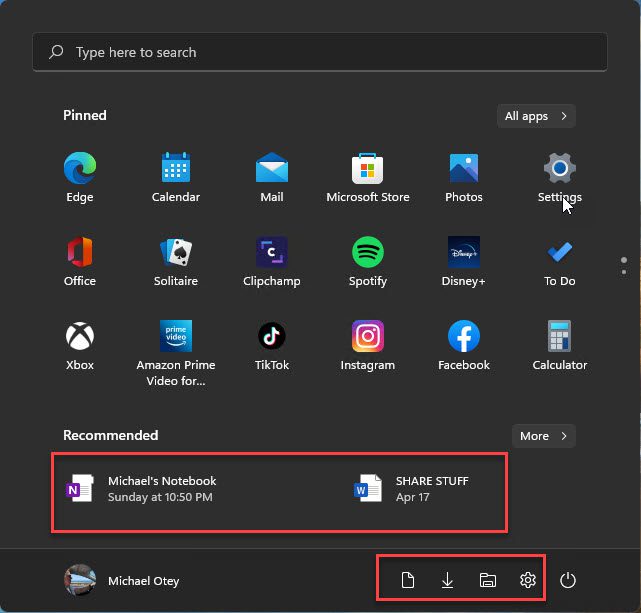Screen dimensions: 641x613
Task: Open Disney+ app
Action: pyautogui.click(x=464, y=262)
